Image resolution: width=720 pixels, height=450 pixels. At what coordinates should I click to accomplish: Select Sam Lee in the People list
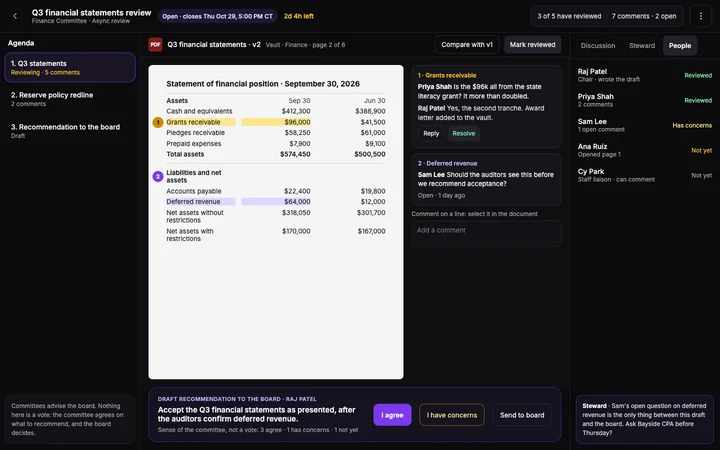pyautogui.click(x=645, y=125)
